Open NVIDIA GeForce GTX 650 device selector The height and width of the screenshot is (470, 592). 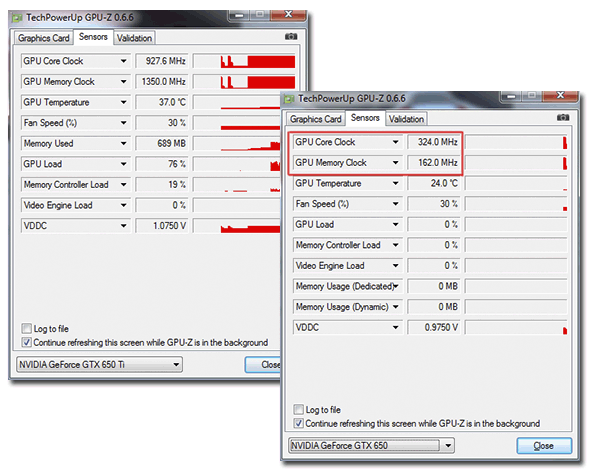coord(372,446)
